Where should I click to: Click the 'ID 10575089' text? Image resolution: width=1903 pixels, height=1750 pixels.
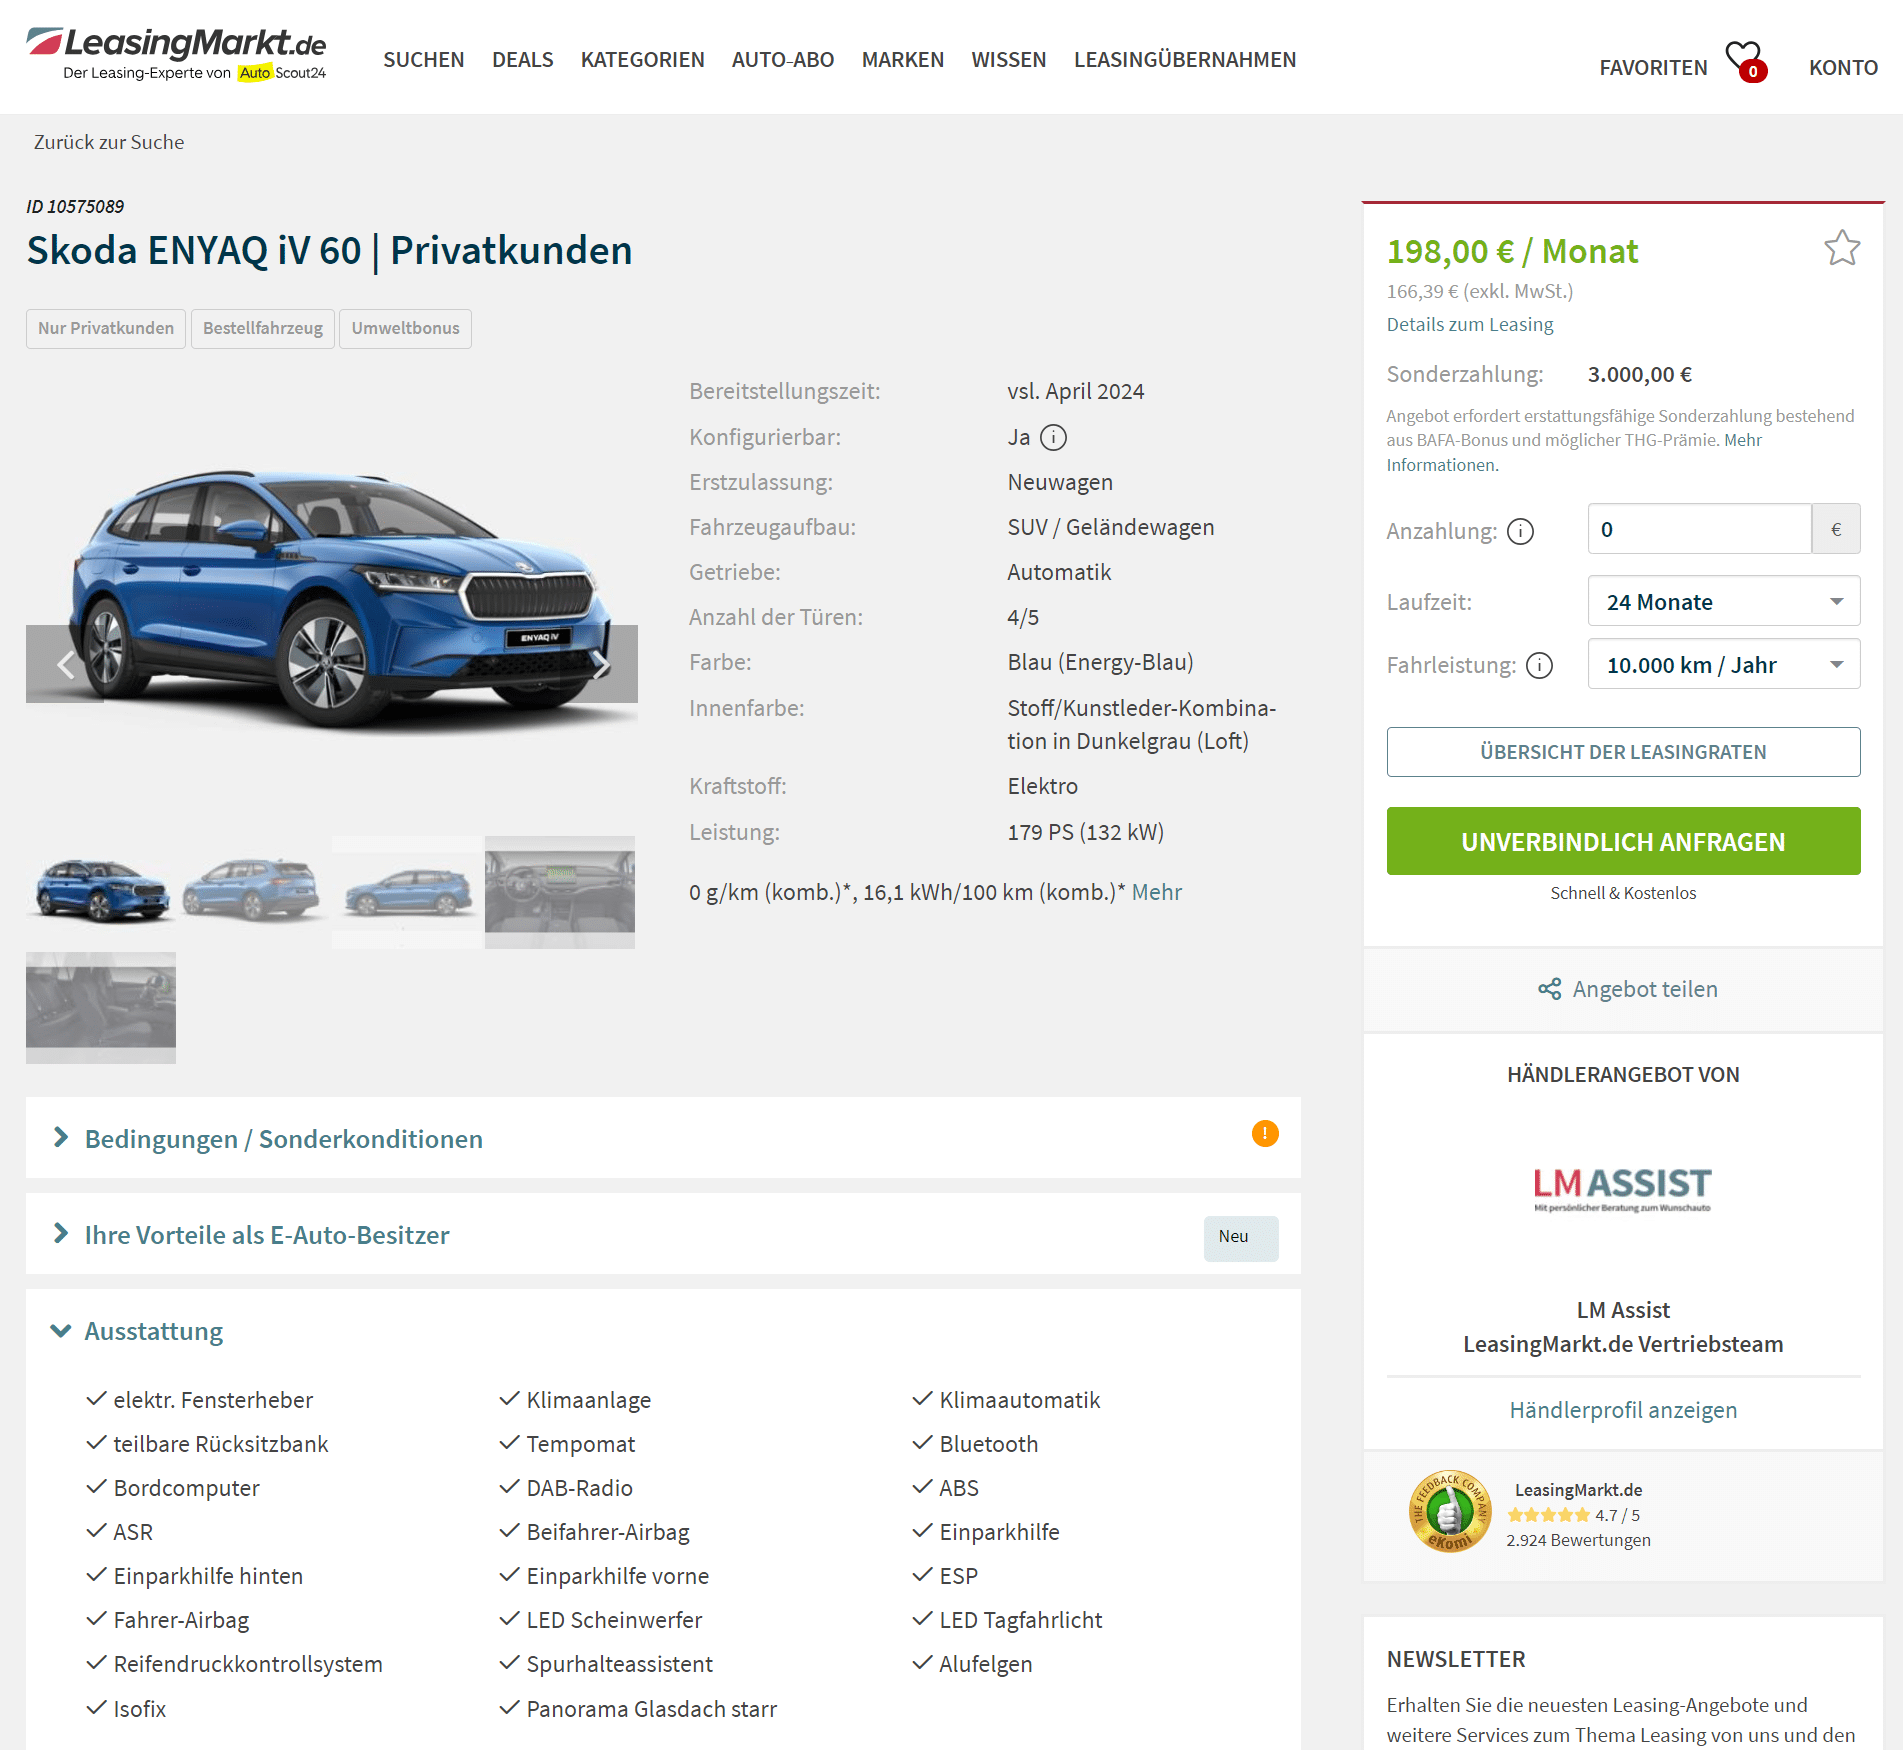point(75,206)
